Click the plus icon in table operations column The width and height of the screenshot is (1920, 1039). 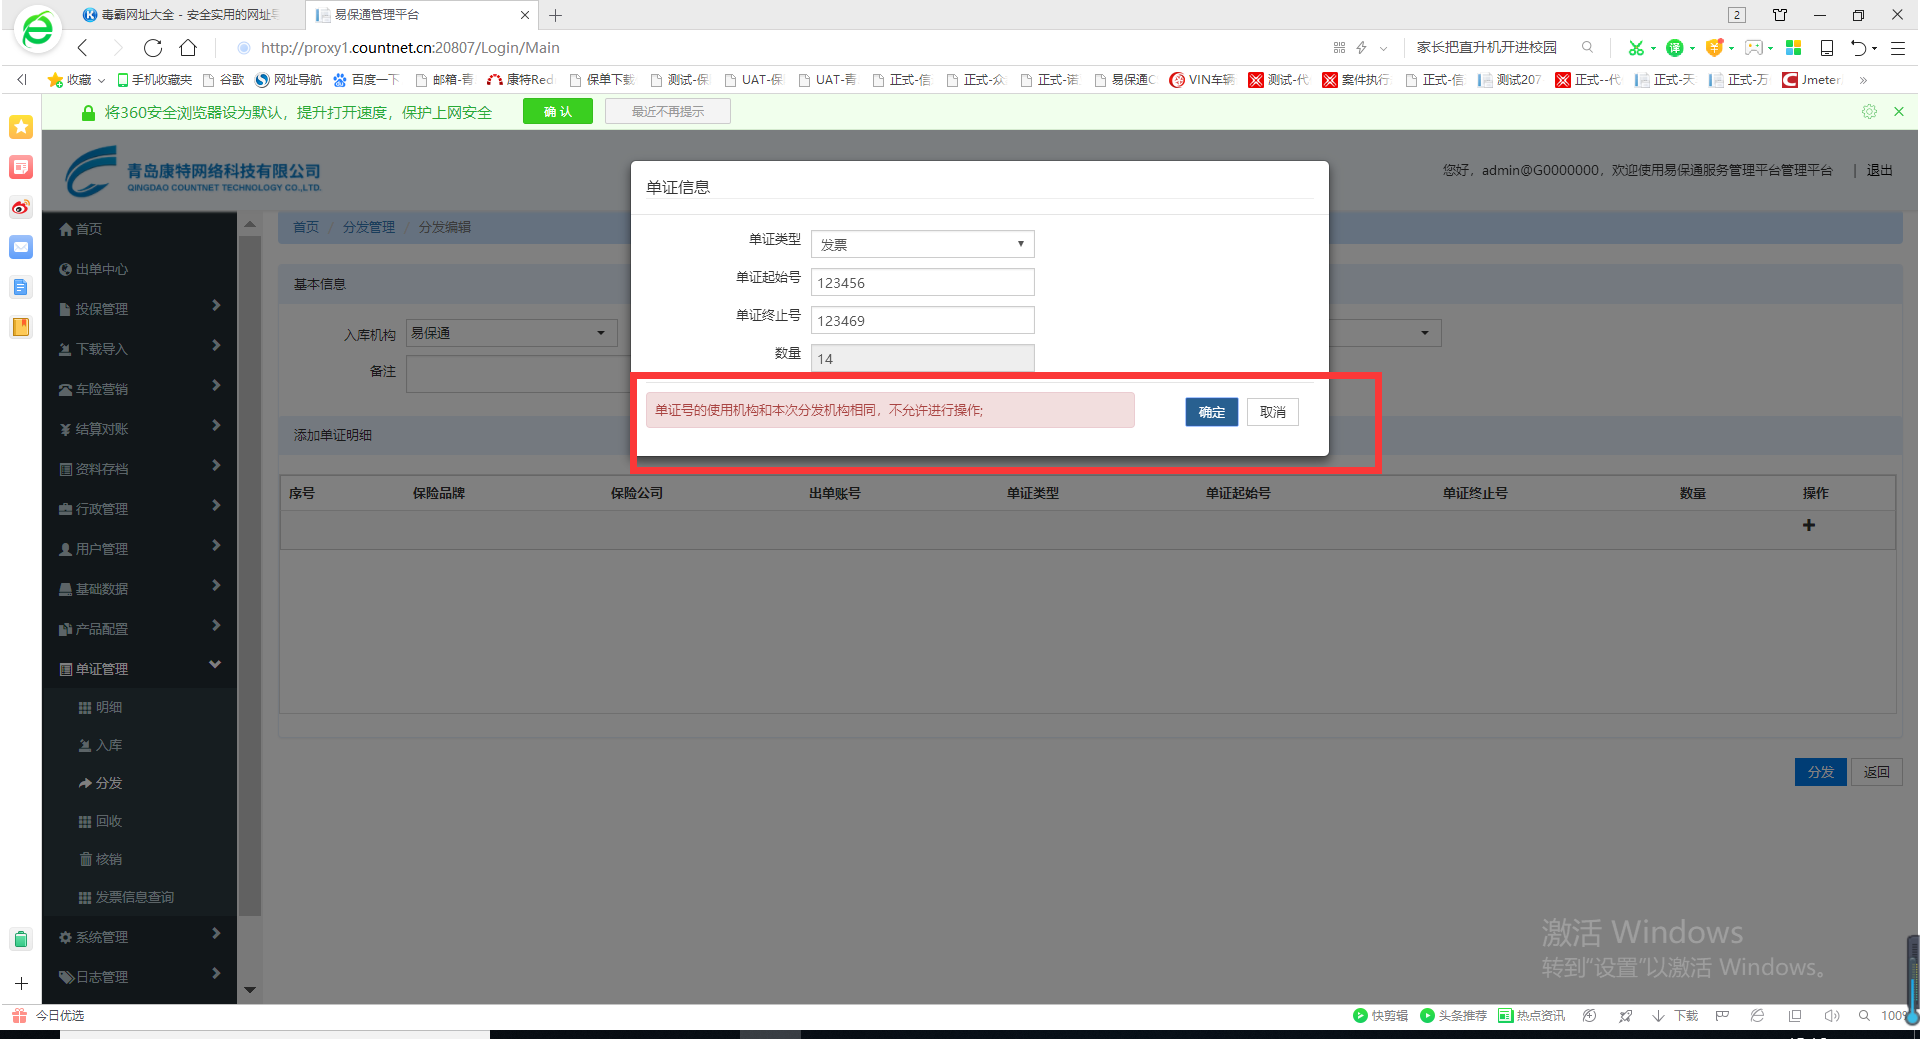[x=1808, y=525]
